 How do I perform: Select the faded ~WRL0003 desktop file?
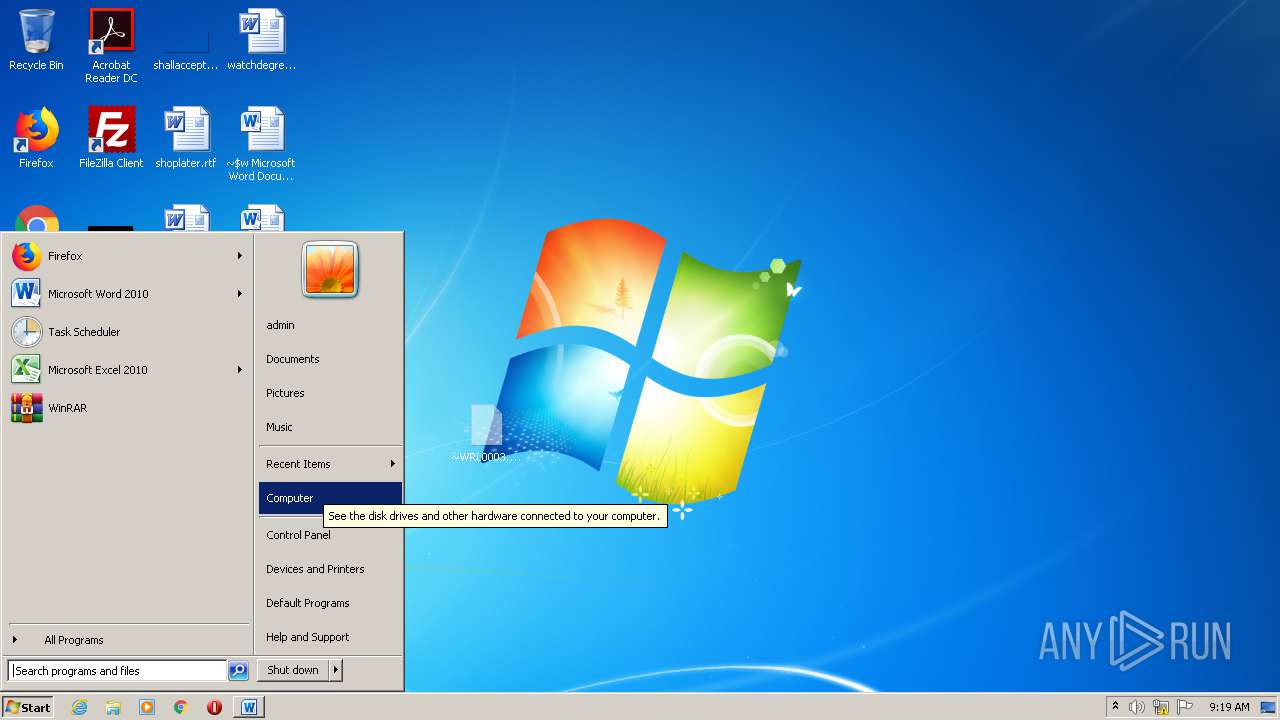(486, 433)
